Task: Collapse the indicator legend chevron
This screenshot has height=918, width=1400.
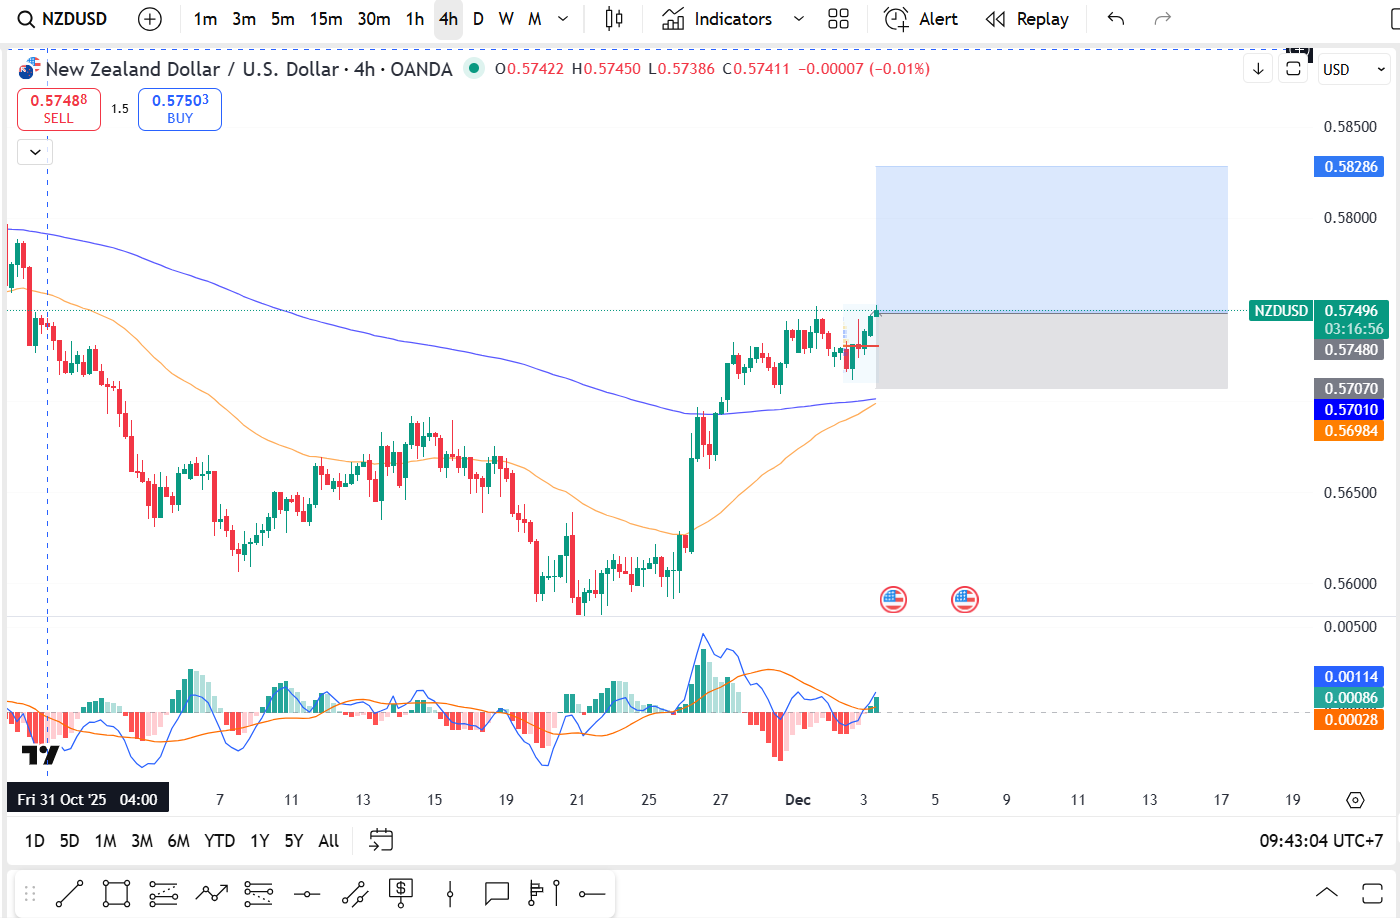Action: tap(35, 152)
